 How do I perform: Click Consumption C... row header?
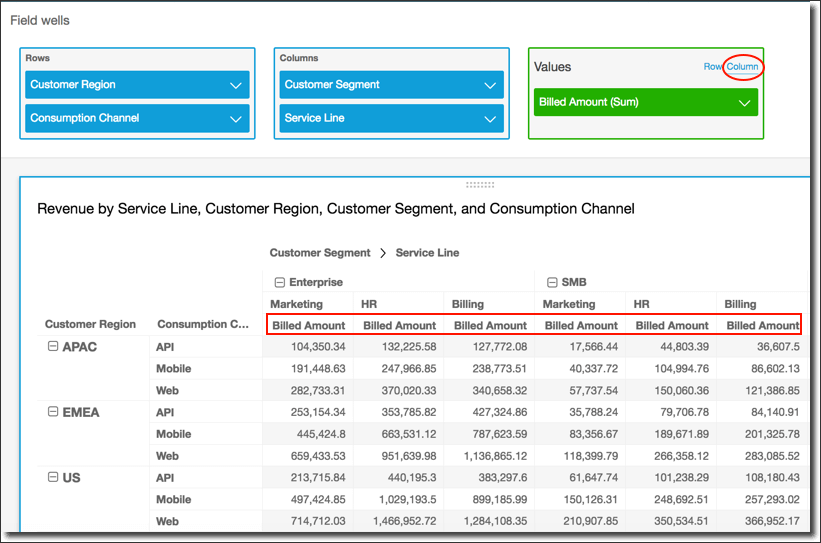203,324
